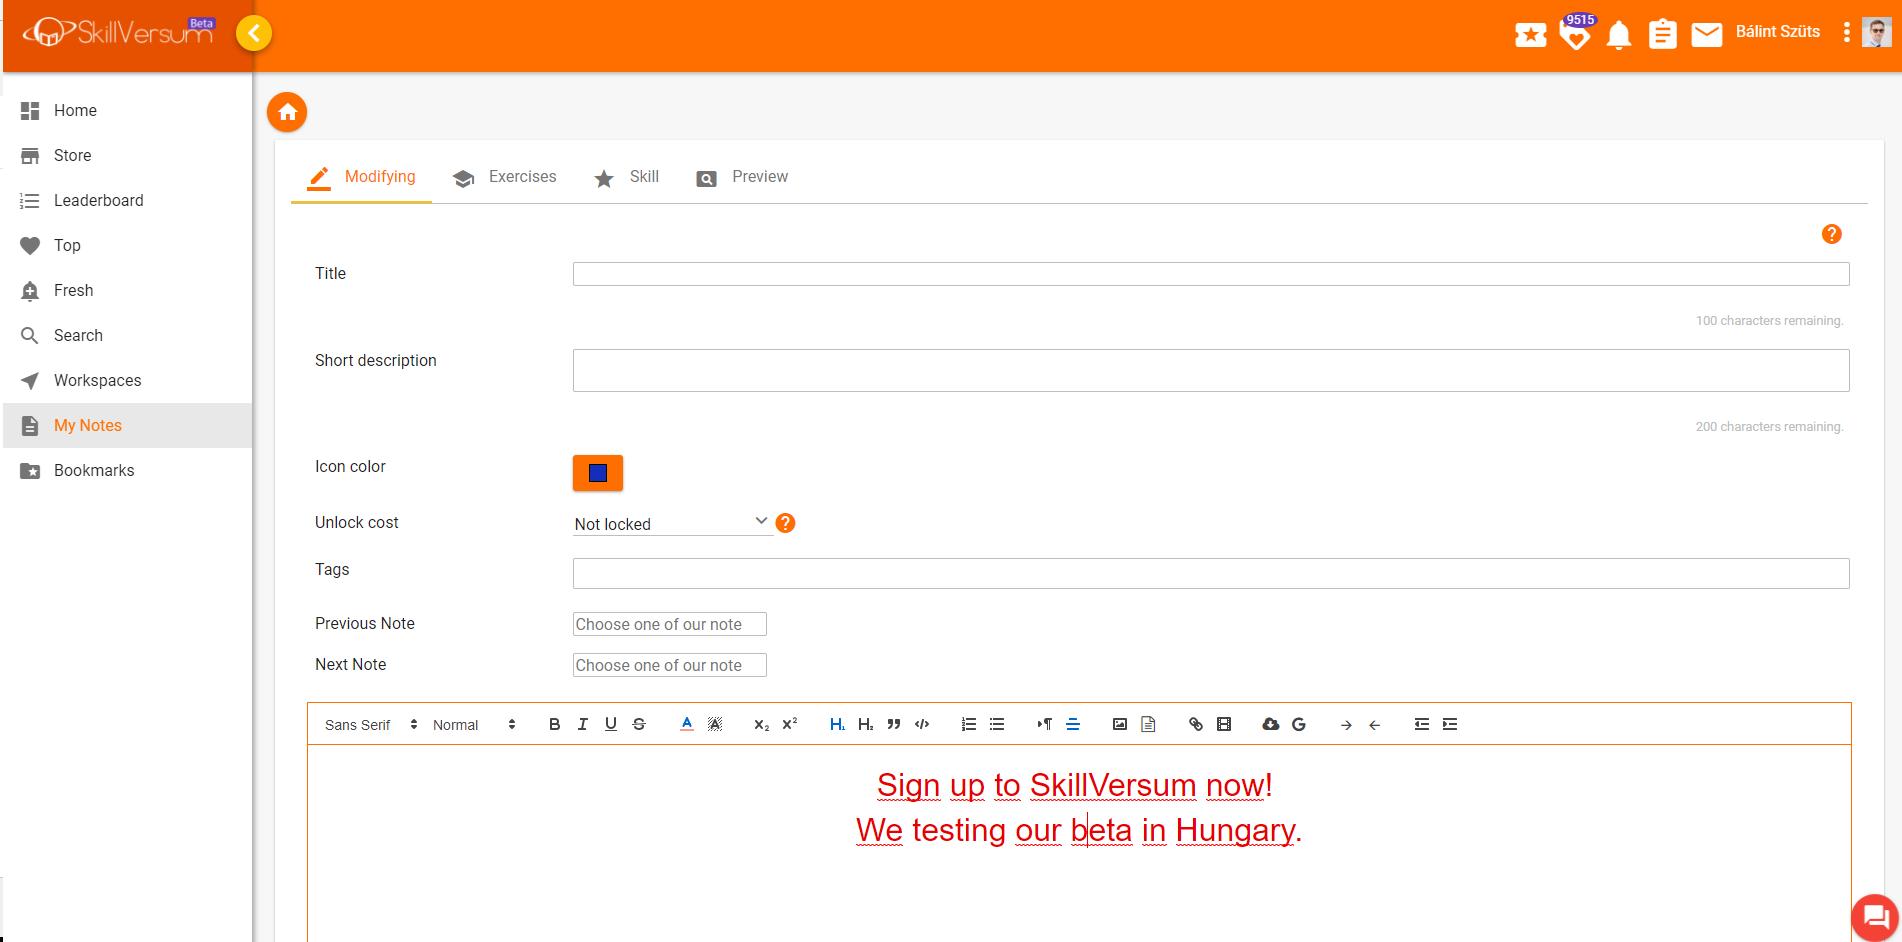Open My Notes in the sidebar
The width and height of the screenshot is (1902, 942).
click(x=128, y=425)
